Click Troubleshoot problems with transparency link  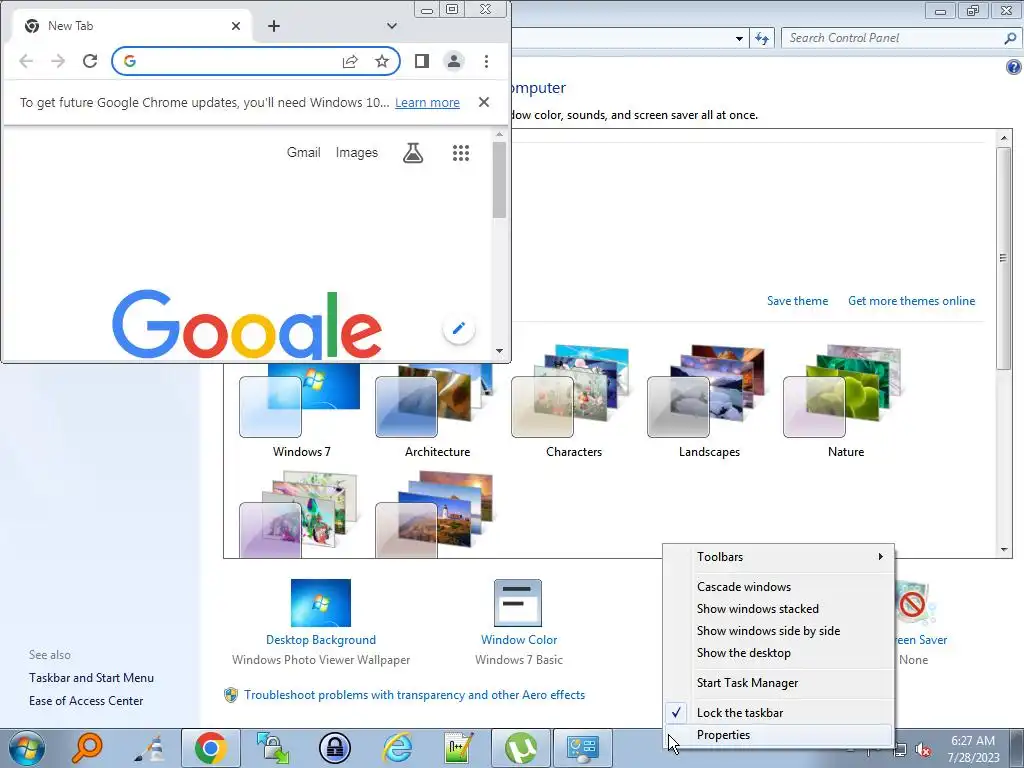point(415,695)
